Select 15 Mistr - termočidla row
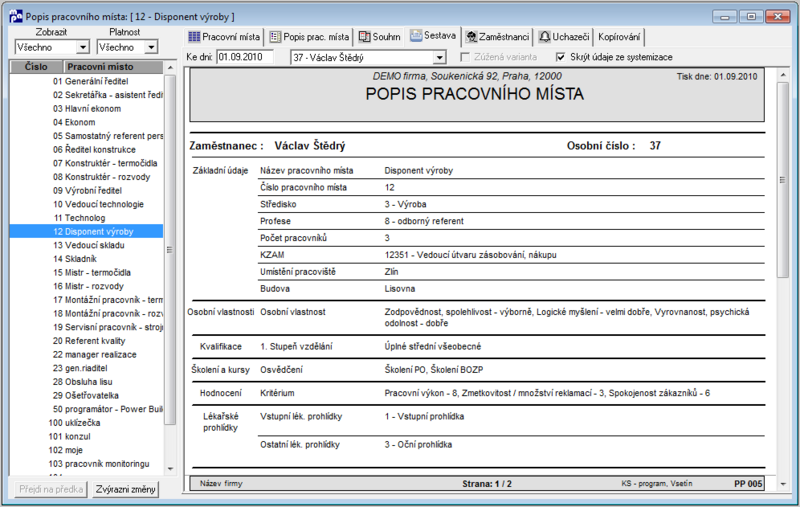 (x=87, y=273)
